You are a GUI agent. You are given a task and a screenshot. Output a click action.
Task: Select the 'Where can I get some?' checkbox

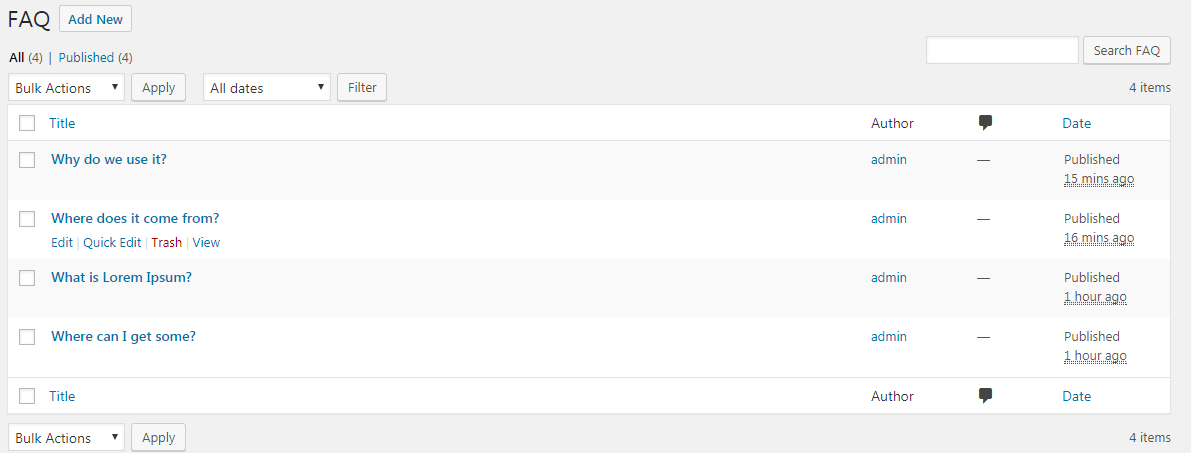coord(27,337)
